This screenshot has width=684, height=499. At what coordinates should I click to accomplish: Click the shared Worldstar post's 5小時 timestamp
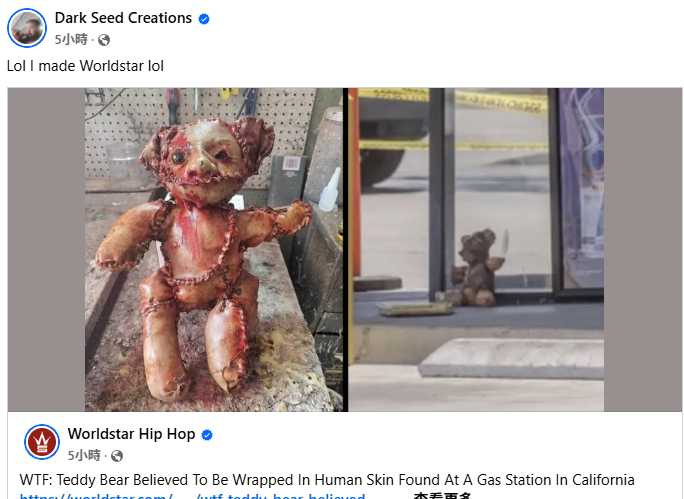click(x=84, y=455)
